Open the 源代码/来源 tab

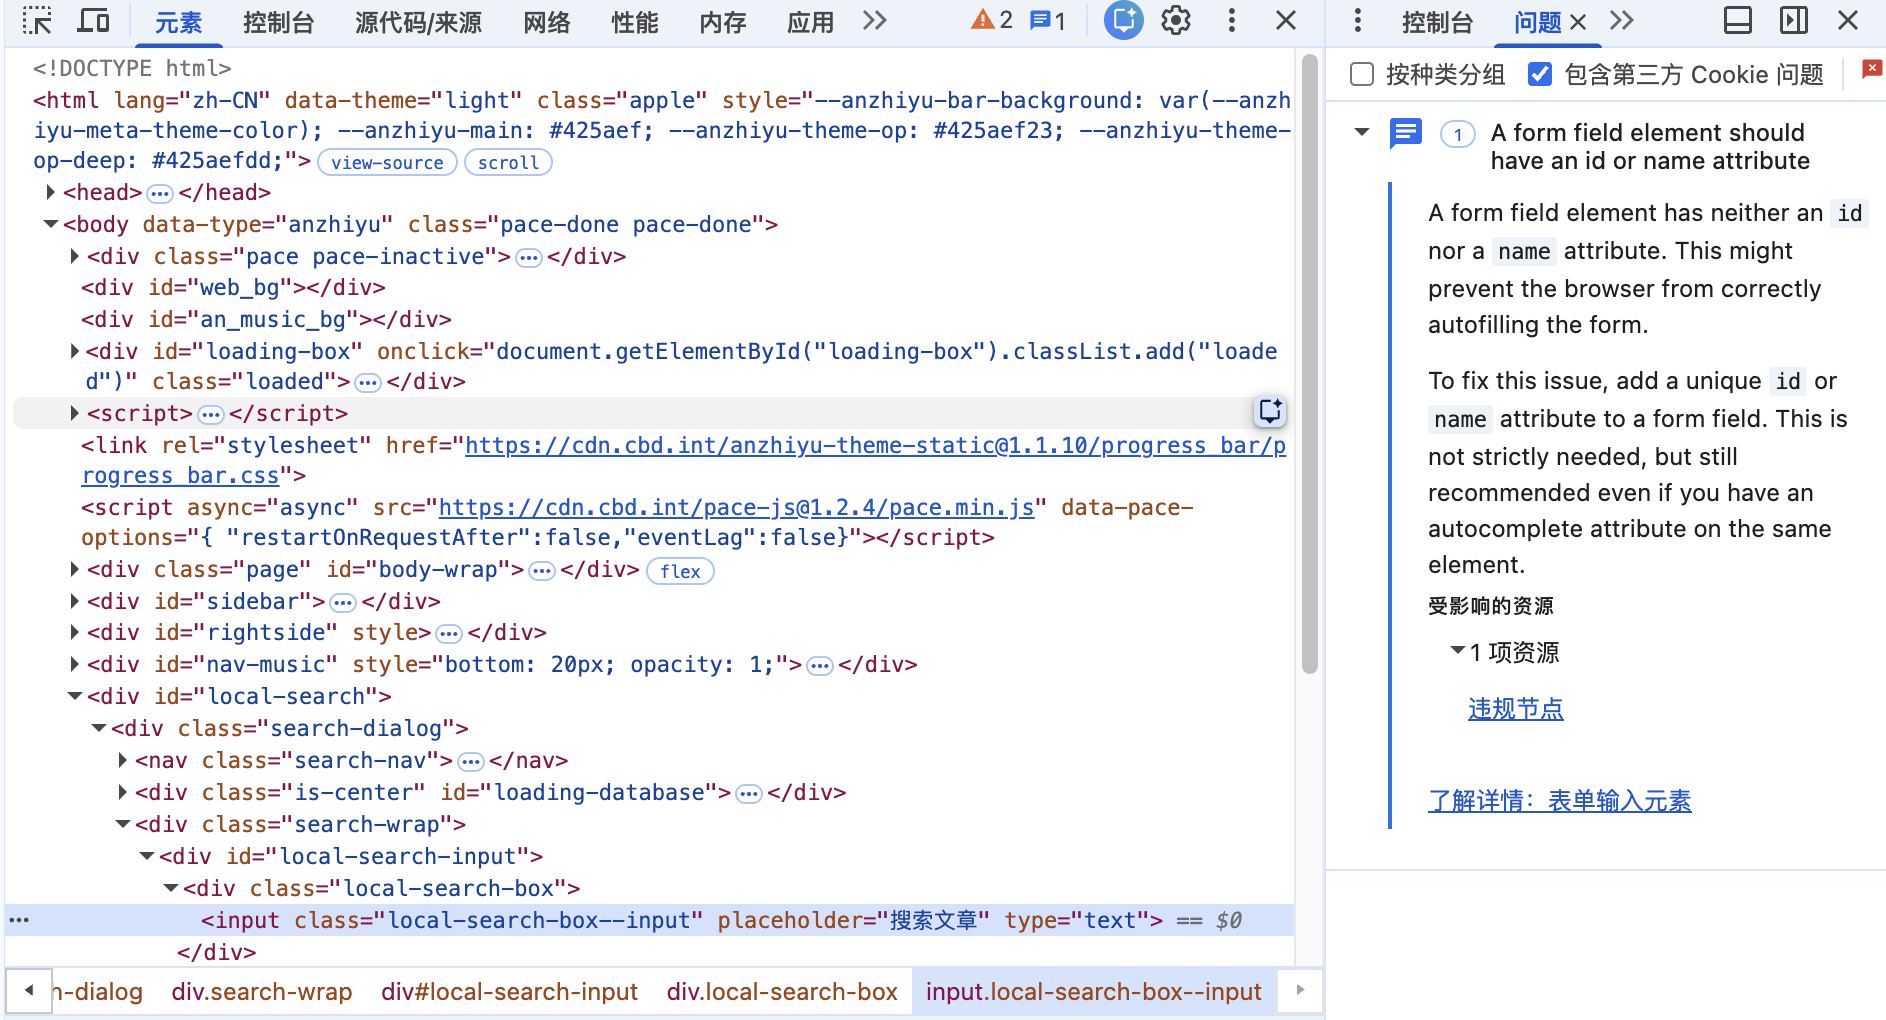pyautogui.click(x=418, y=22)
